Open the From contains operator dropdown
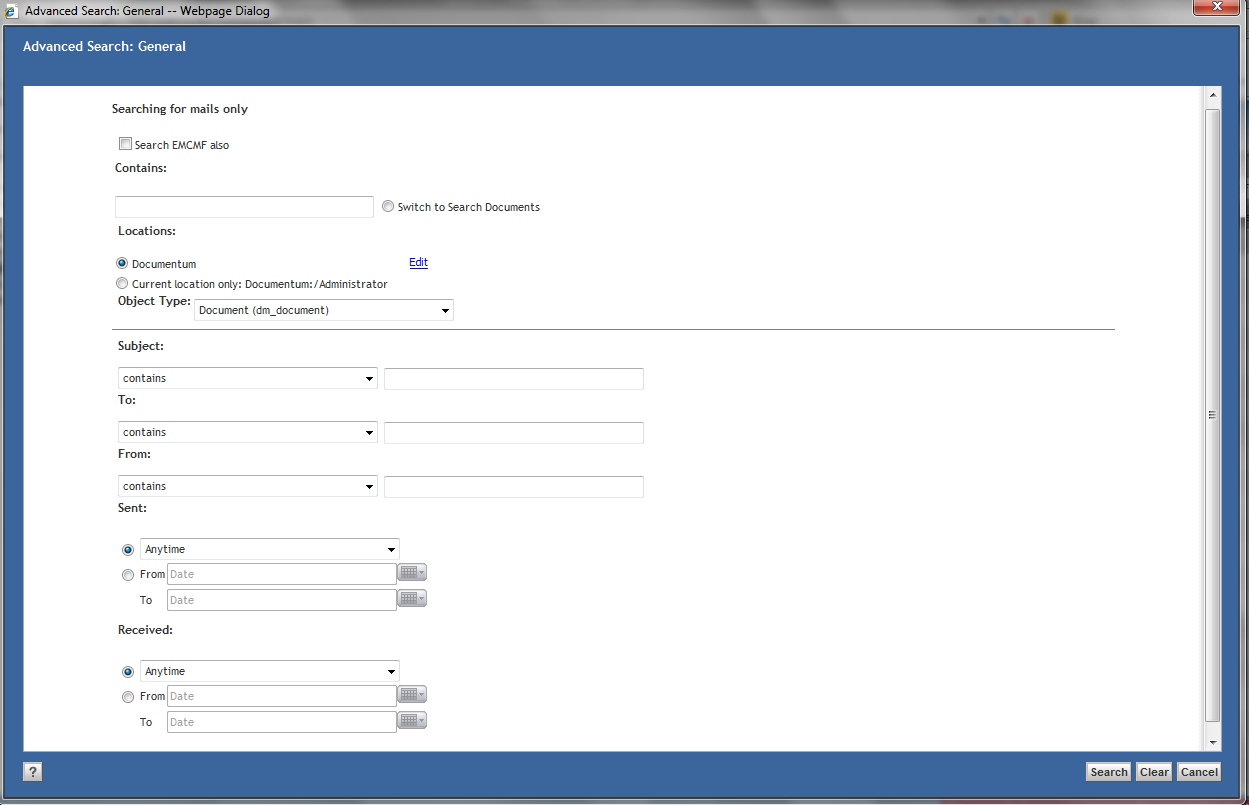Screen dimensions: 1249x805 pos(248,486)
